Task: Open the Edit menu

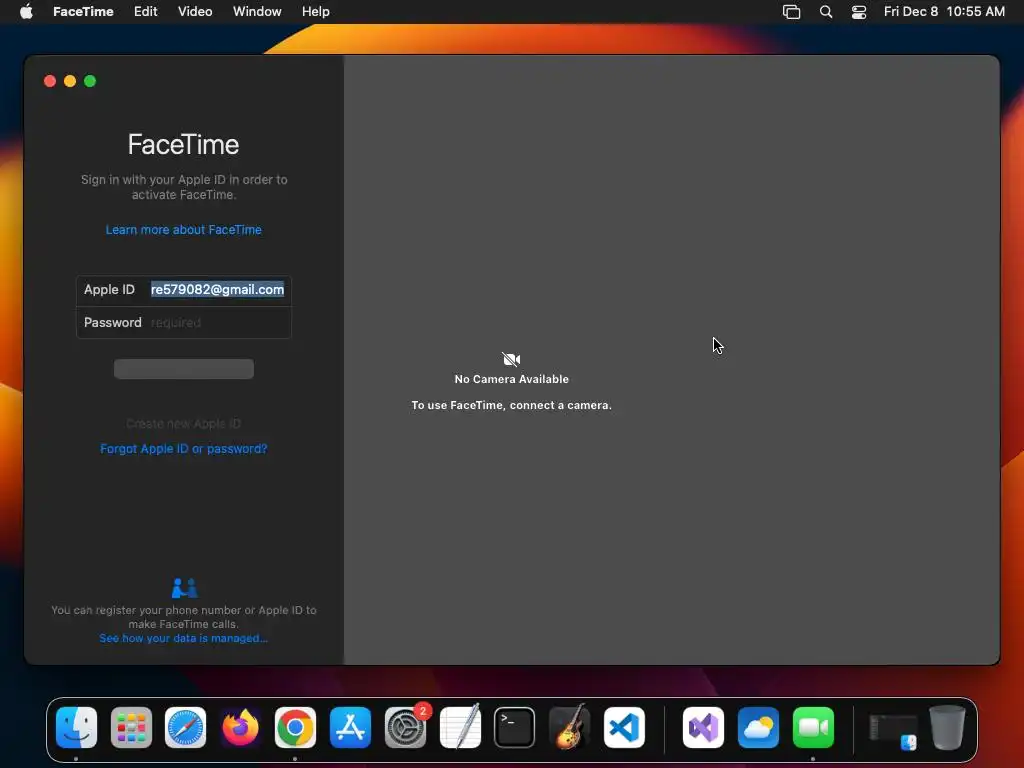Action: click(x=146, y=12)
